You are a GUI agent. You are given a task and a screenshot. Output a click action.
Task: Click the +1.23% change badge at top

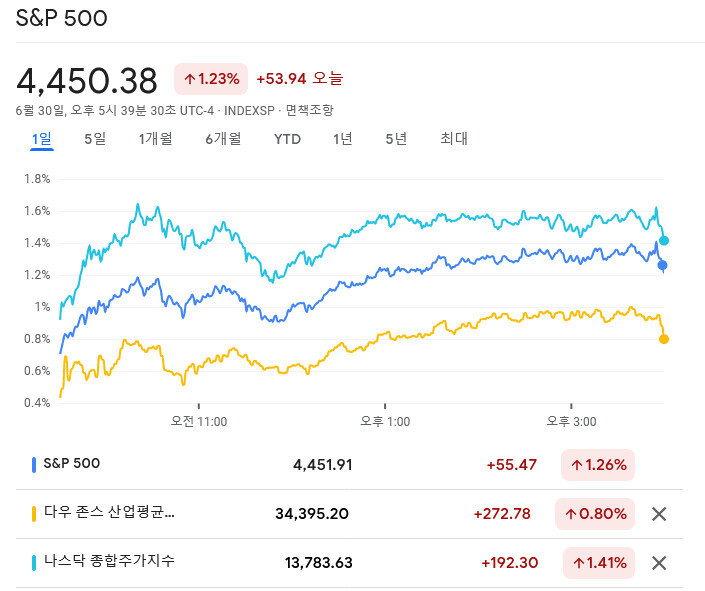[211, 79]
